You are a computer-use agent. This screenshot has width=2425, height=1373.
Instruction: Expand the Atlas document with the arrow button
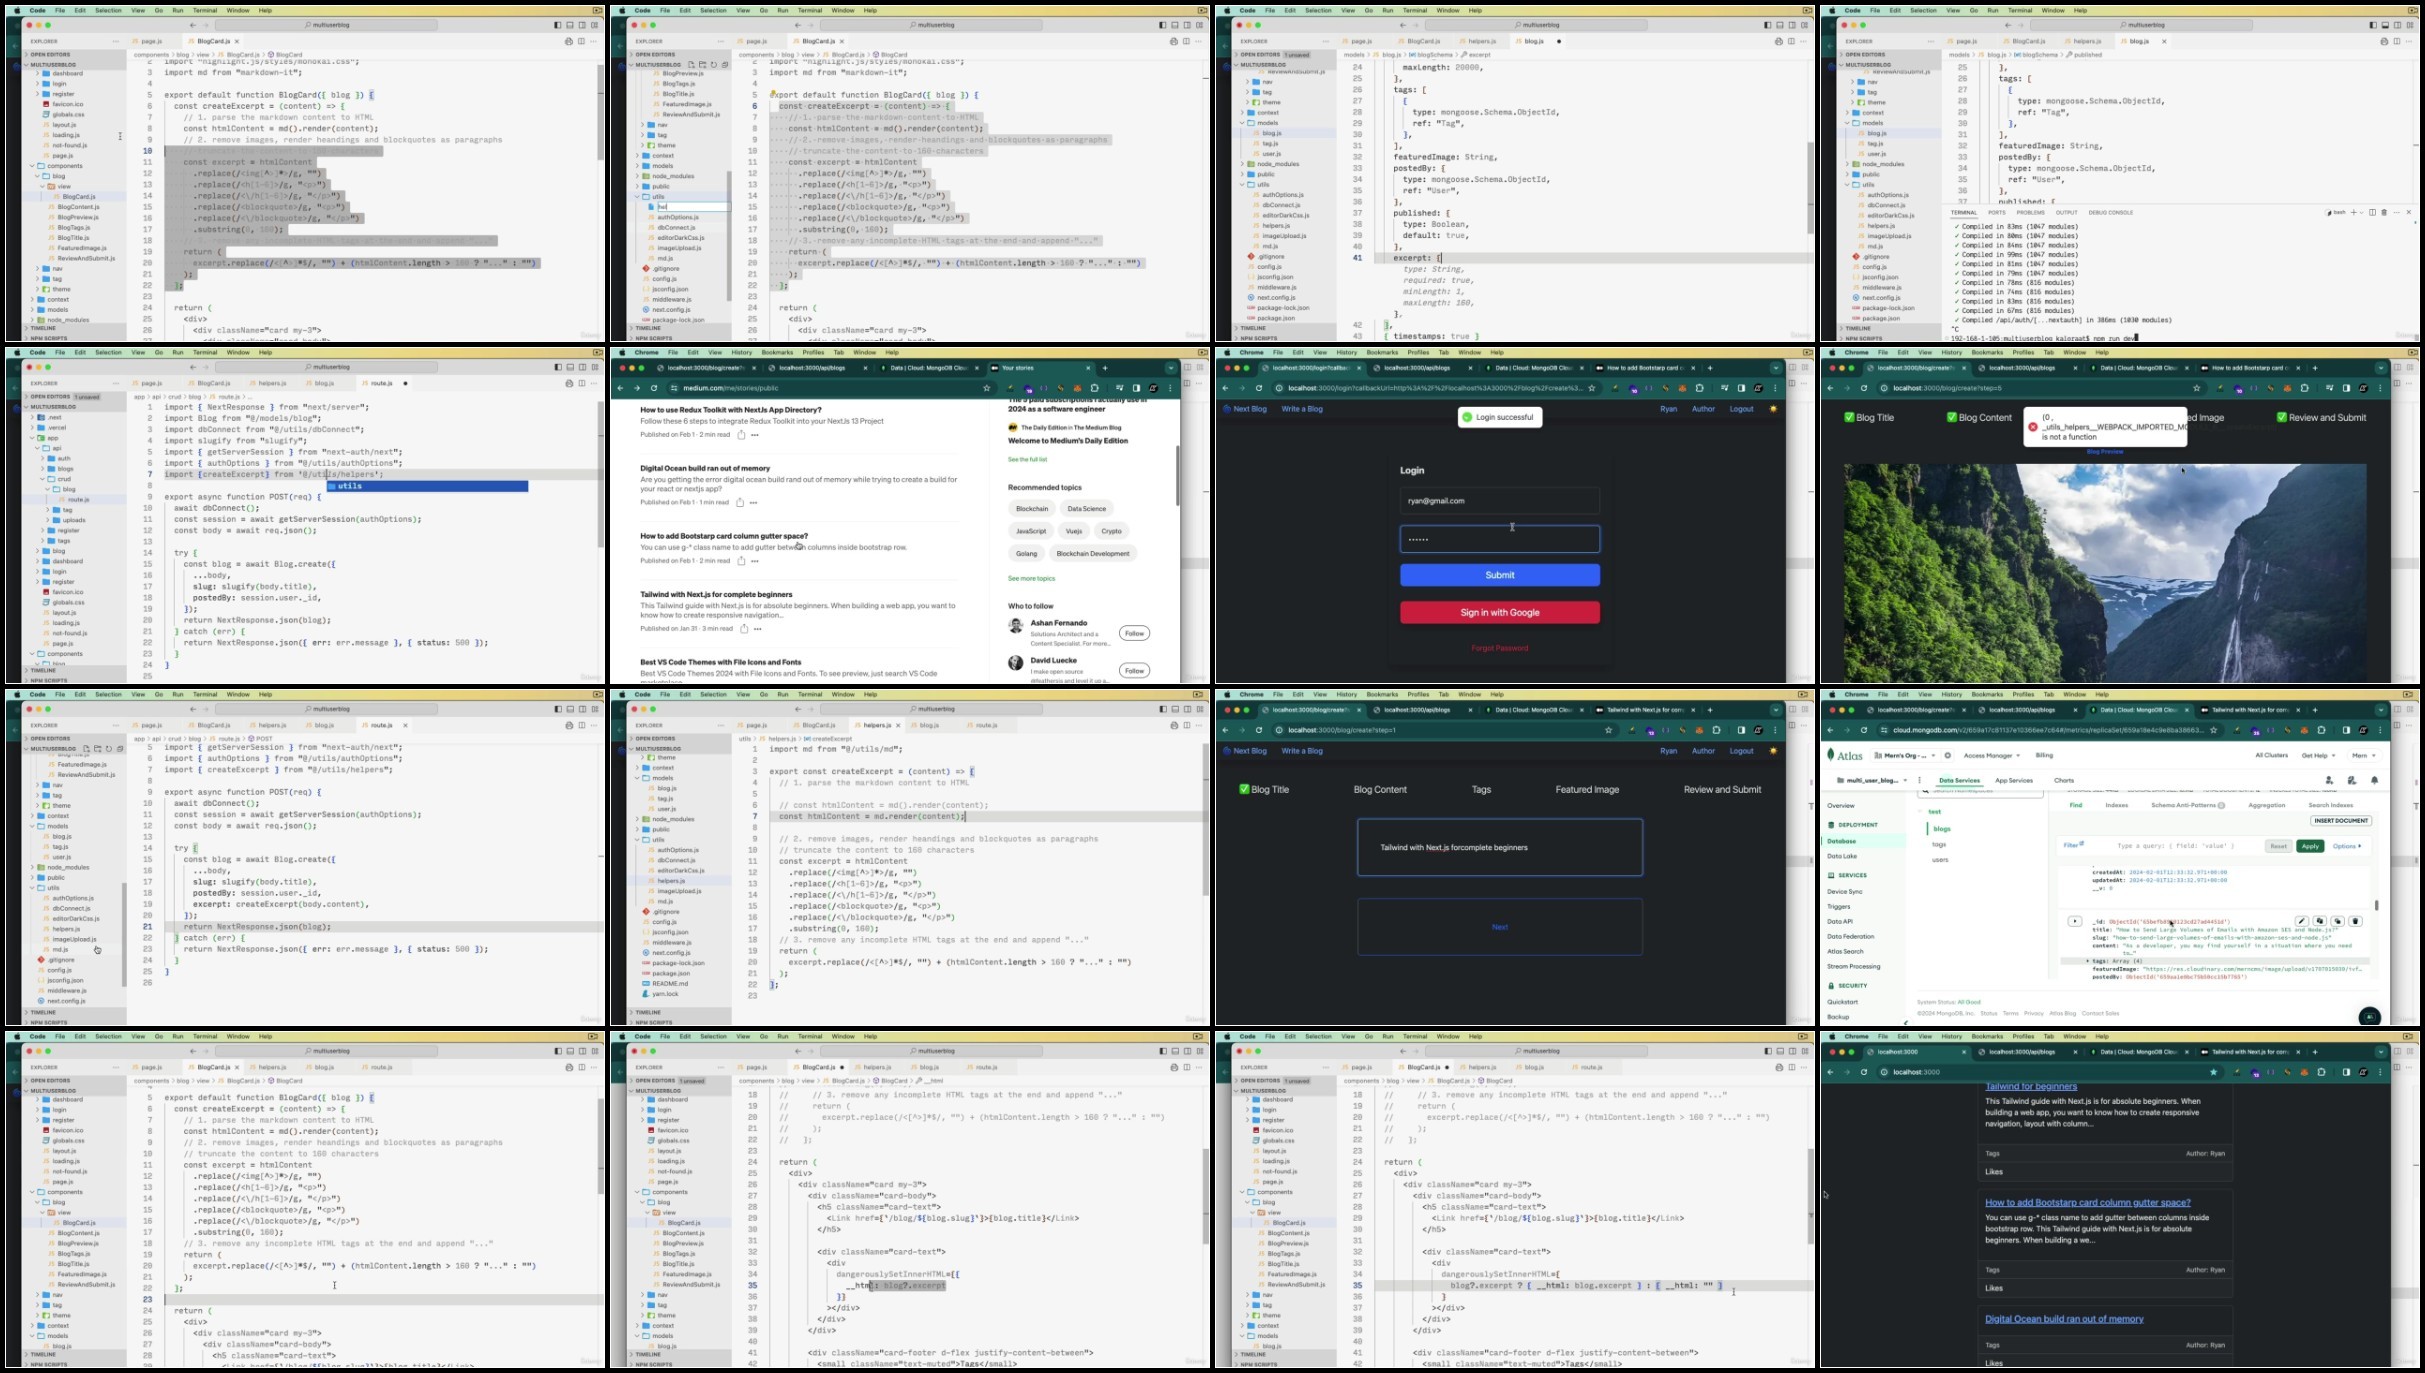2075,921
